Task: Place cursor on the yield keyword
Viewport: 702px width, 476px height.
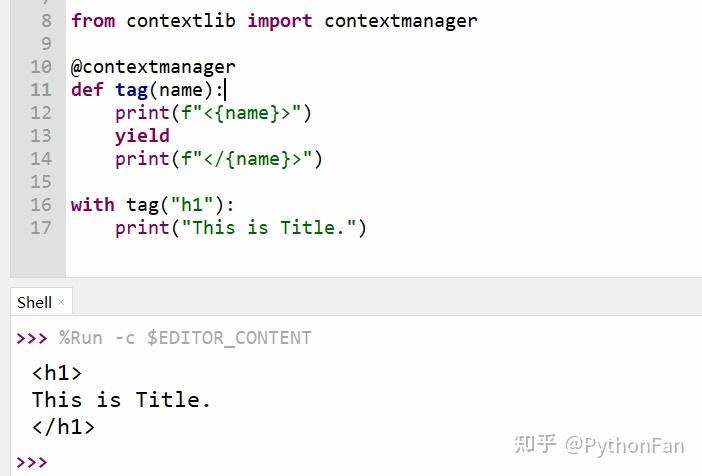Action: click(x=142, y=136)
